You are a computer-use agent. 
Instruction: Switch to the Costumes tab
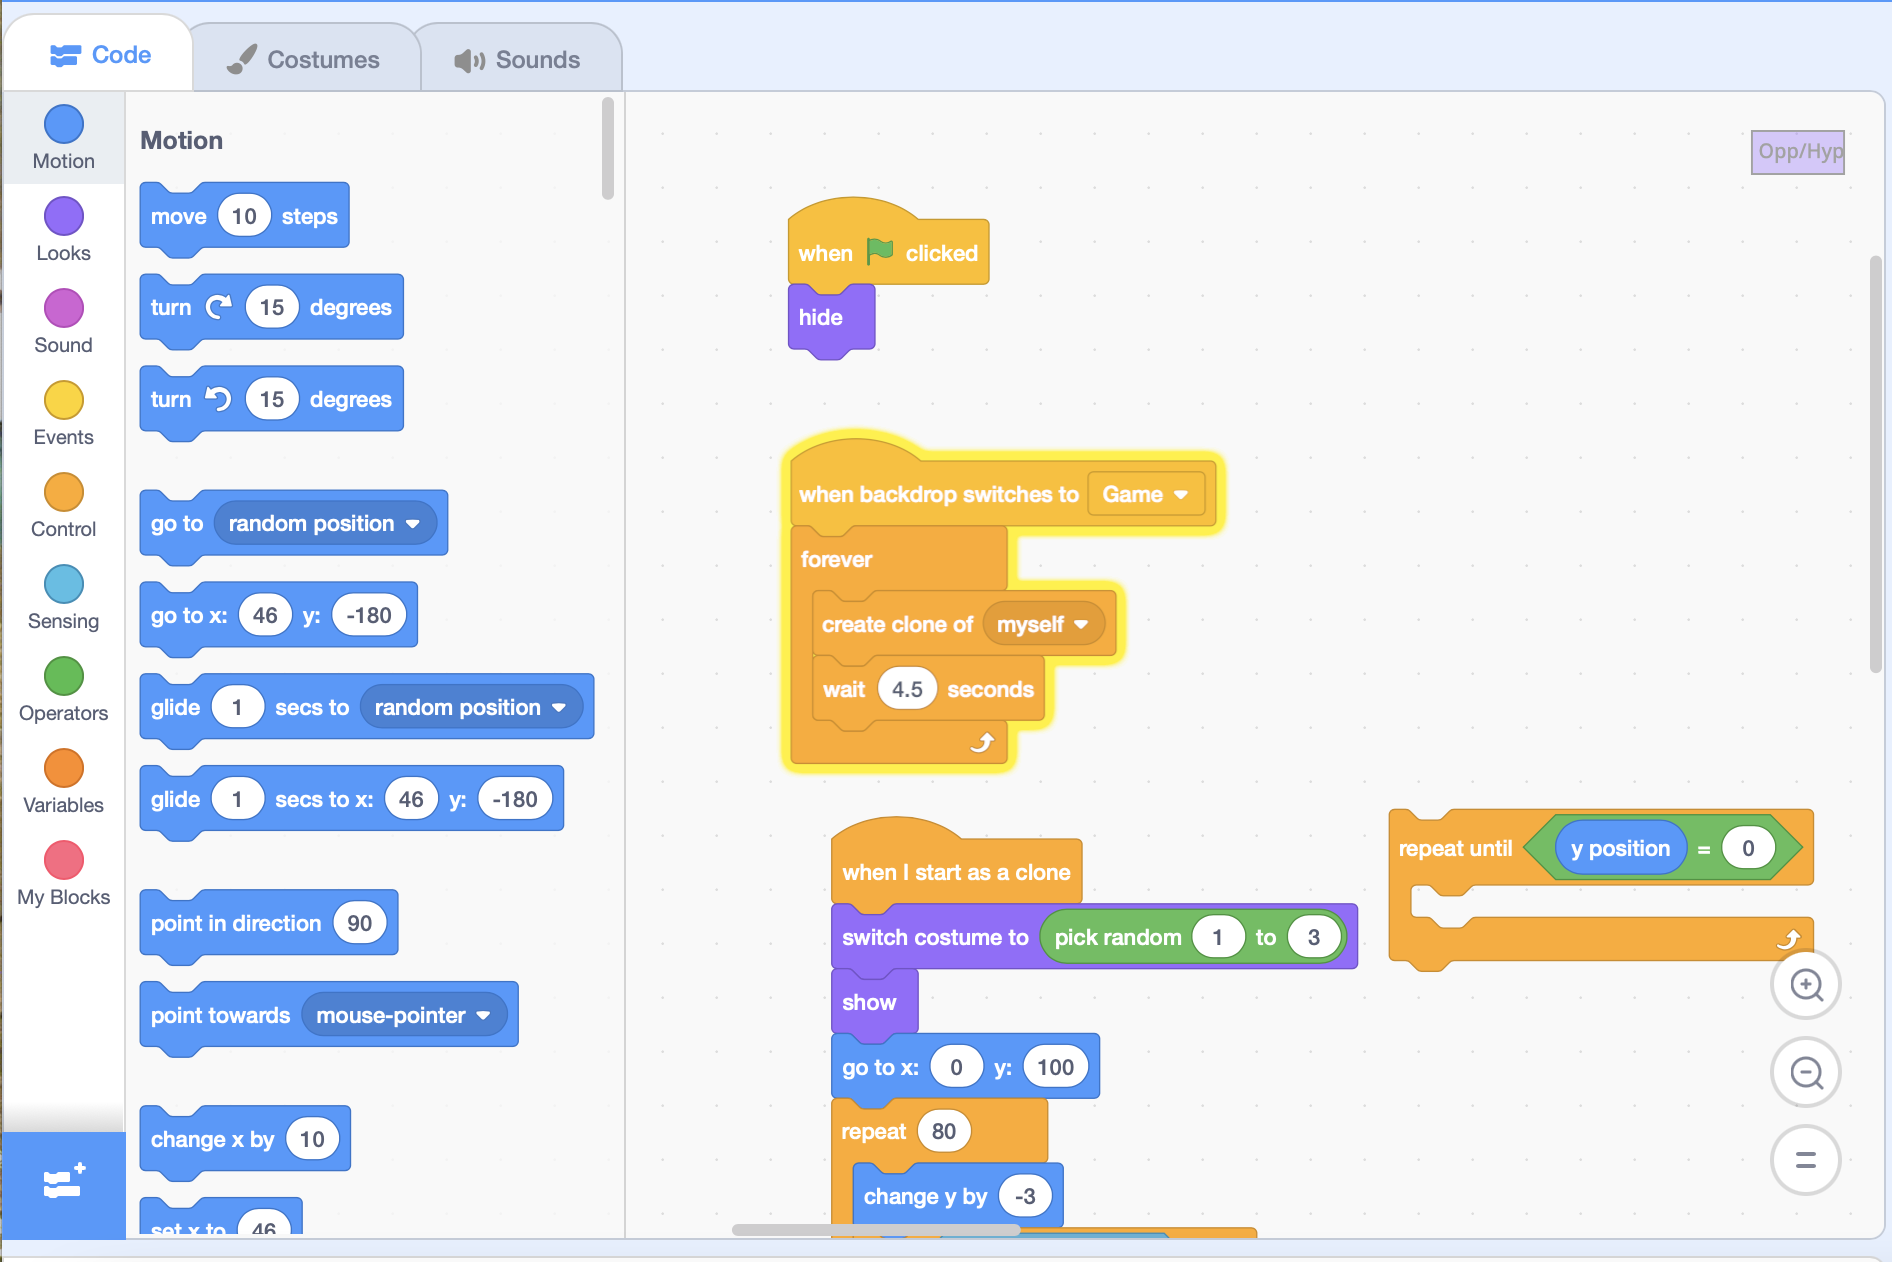(304, 59)
